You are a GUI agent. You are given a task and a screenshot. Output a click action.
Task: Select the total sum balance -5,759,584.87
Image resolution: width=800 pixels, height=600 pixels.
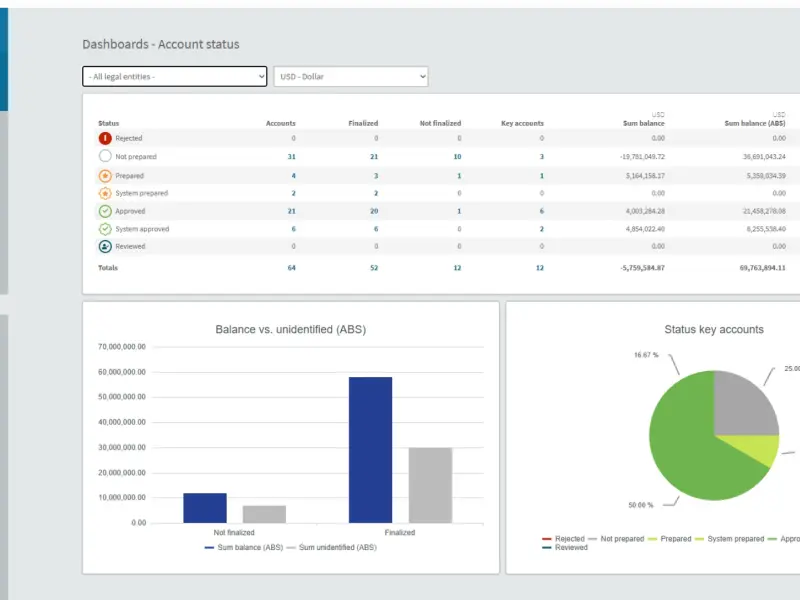642,268
